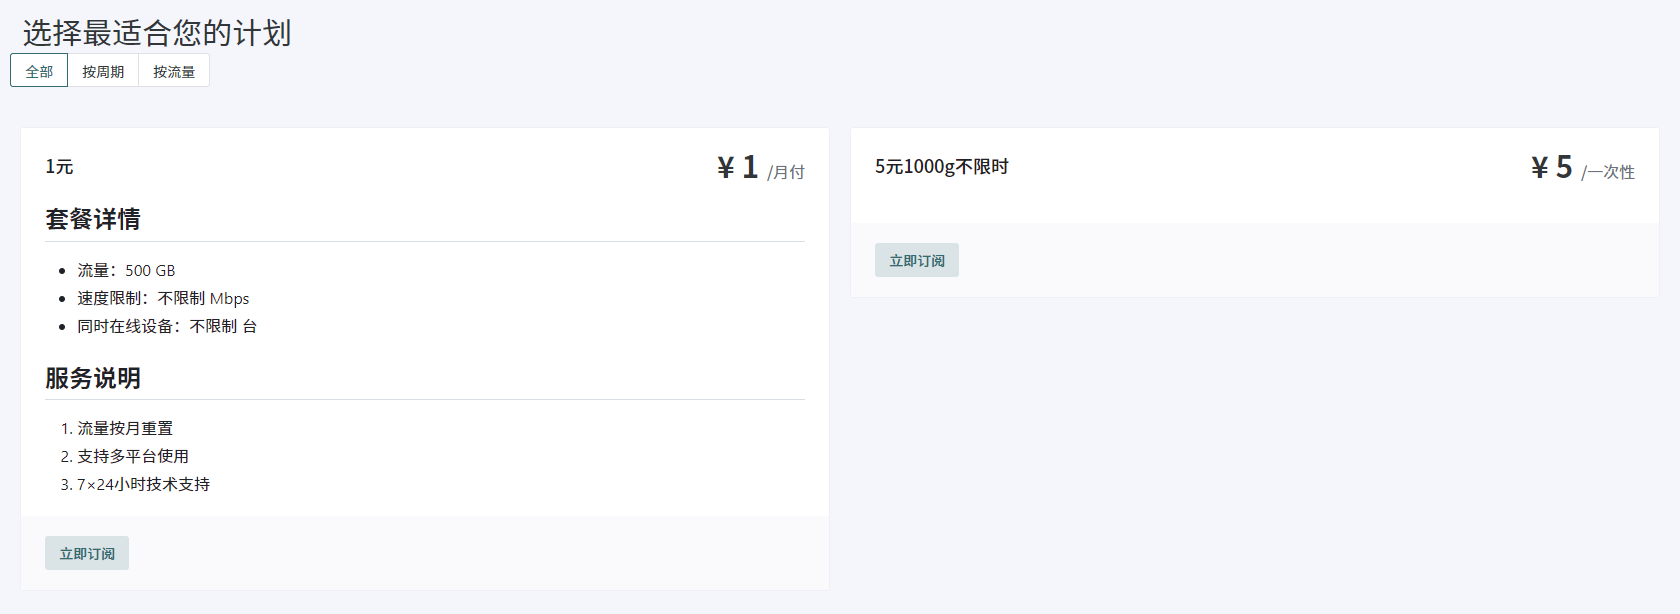Select the 全部 tab

[x=39, y=71]
